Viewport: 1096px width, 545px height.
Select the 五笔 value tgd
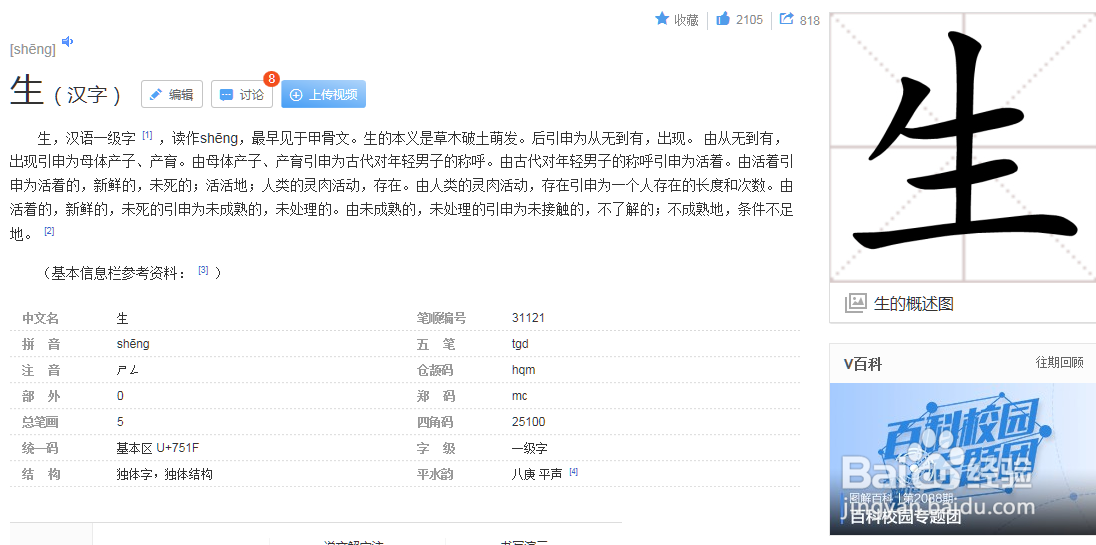coord(520,344)
